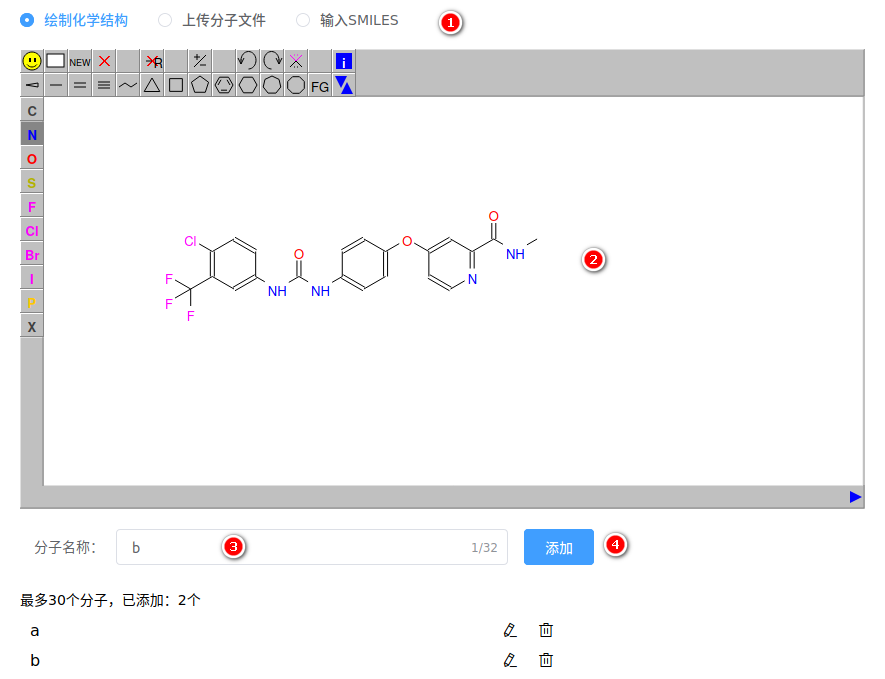Select the benzene ring tool
885x679 pixels.
point(224,86)
